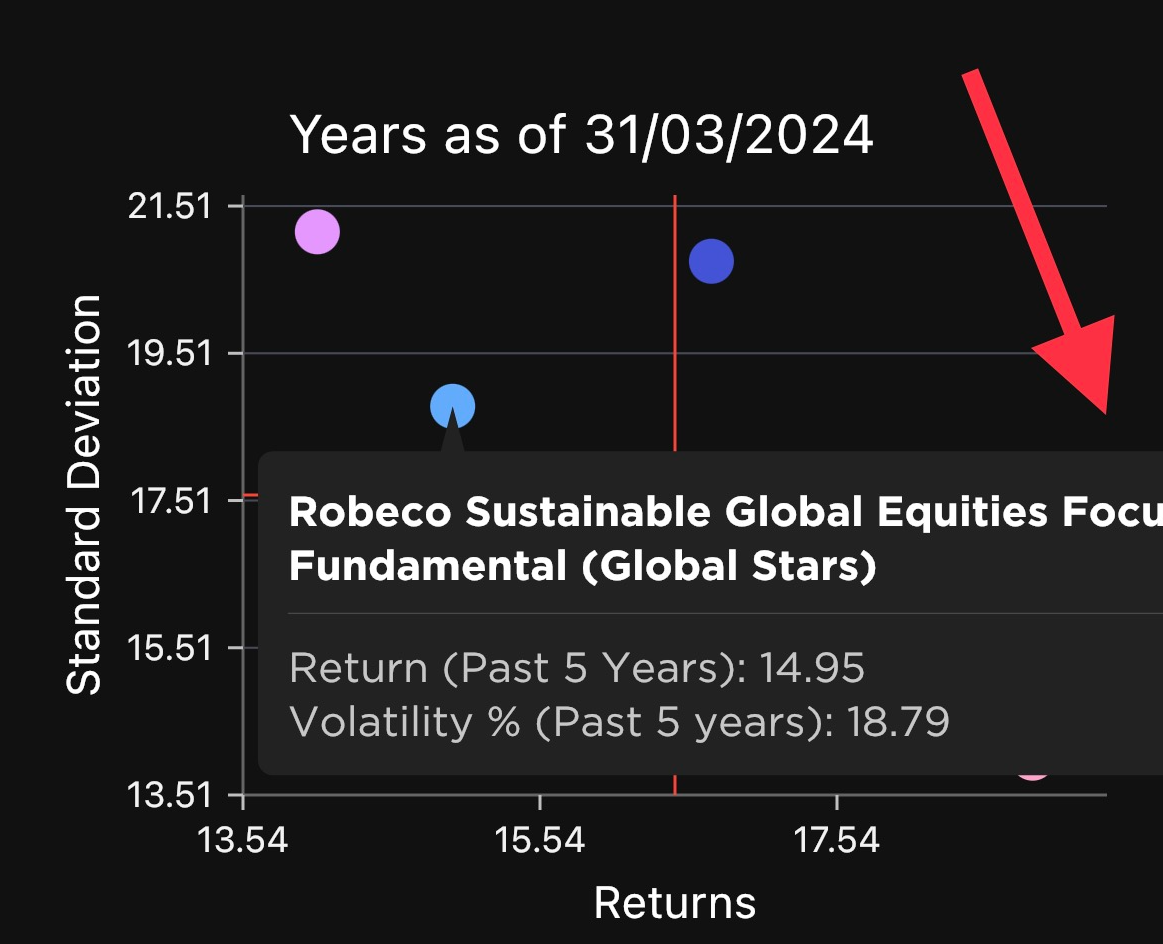The width and height of the screenshot is (1163, 944).
Task: Click the red vertical reference line
Action: point(675,320)
